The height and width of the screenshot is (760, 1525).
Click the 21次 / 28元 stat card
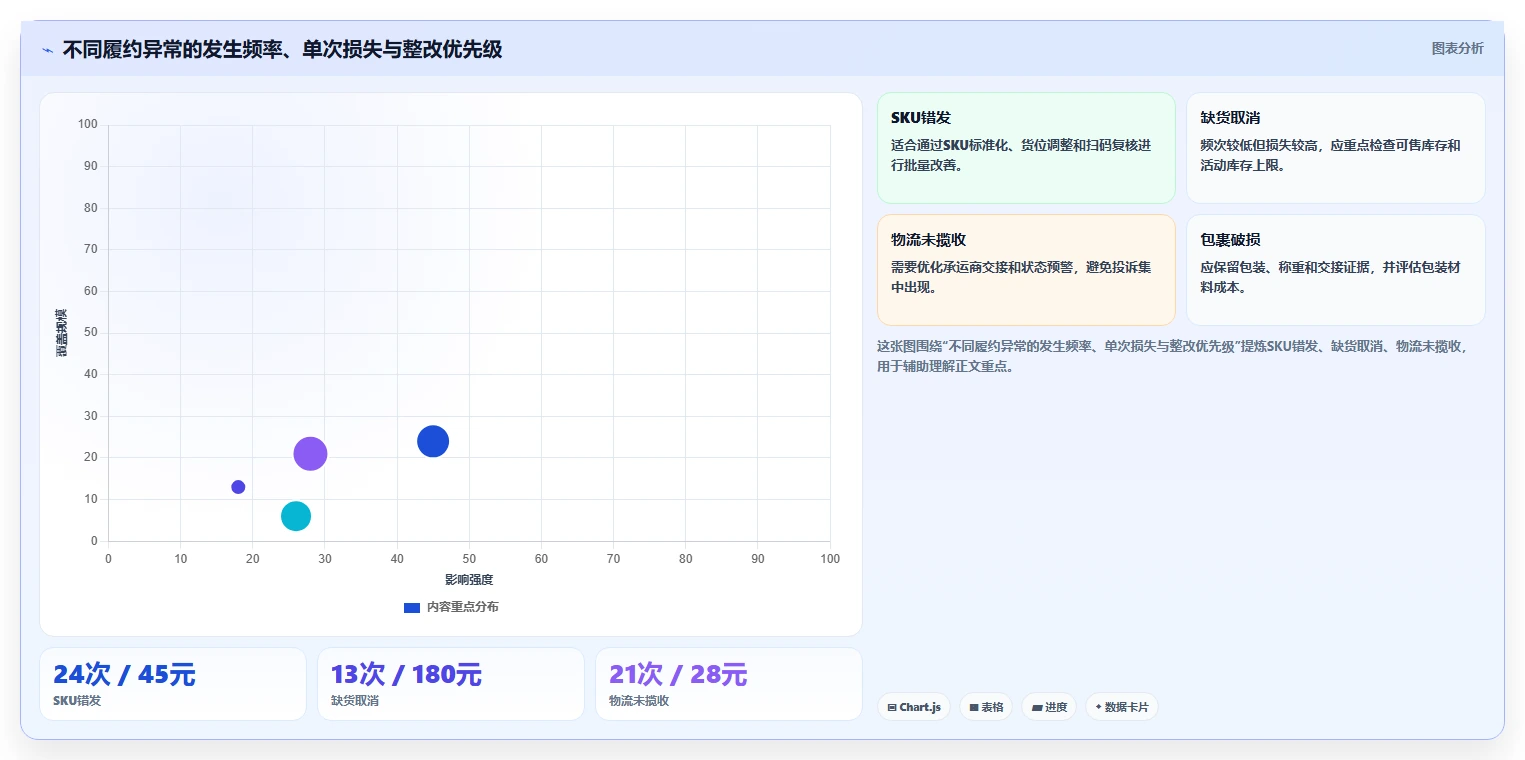click(729, 684)
